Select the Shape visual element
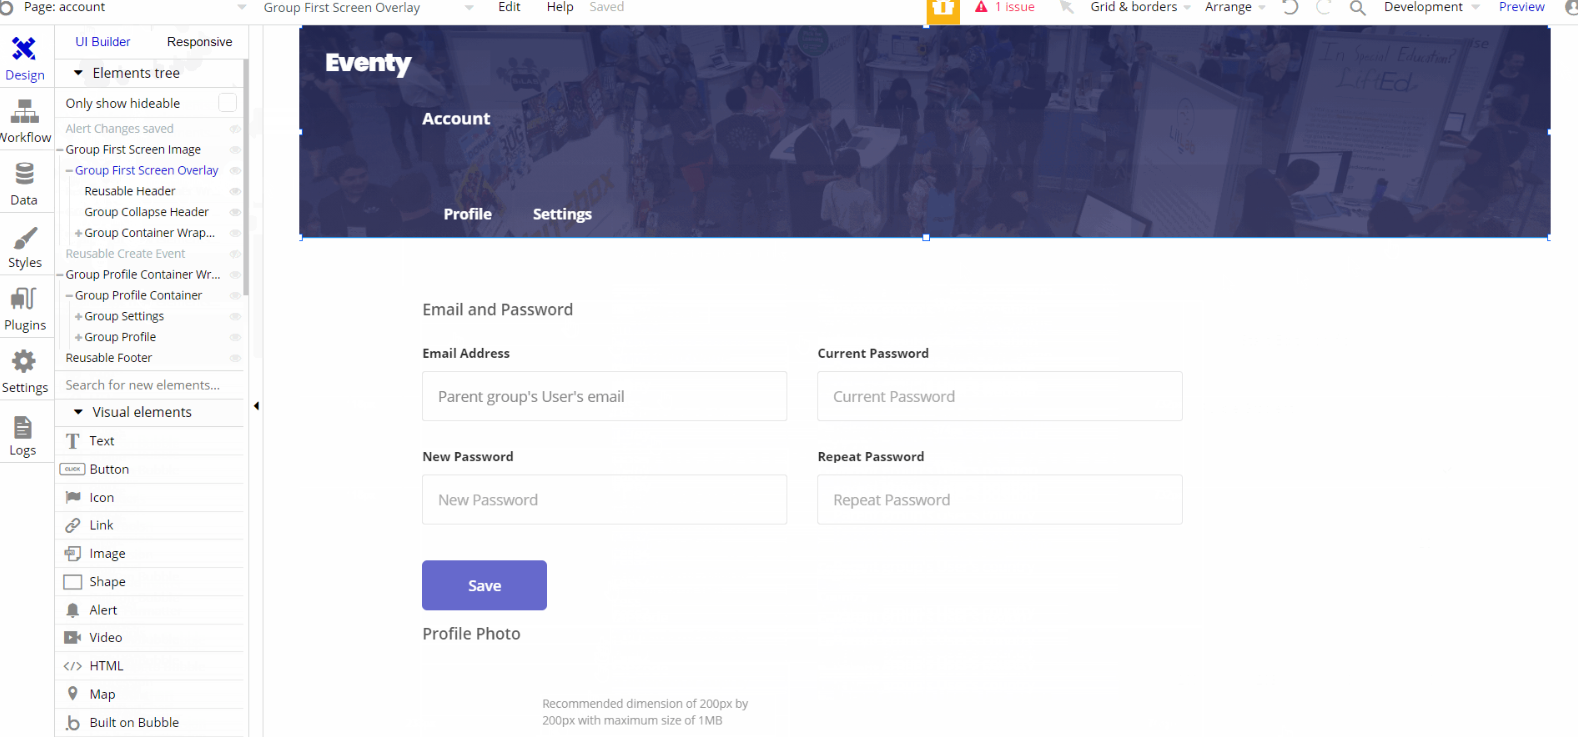 (107, 582)
